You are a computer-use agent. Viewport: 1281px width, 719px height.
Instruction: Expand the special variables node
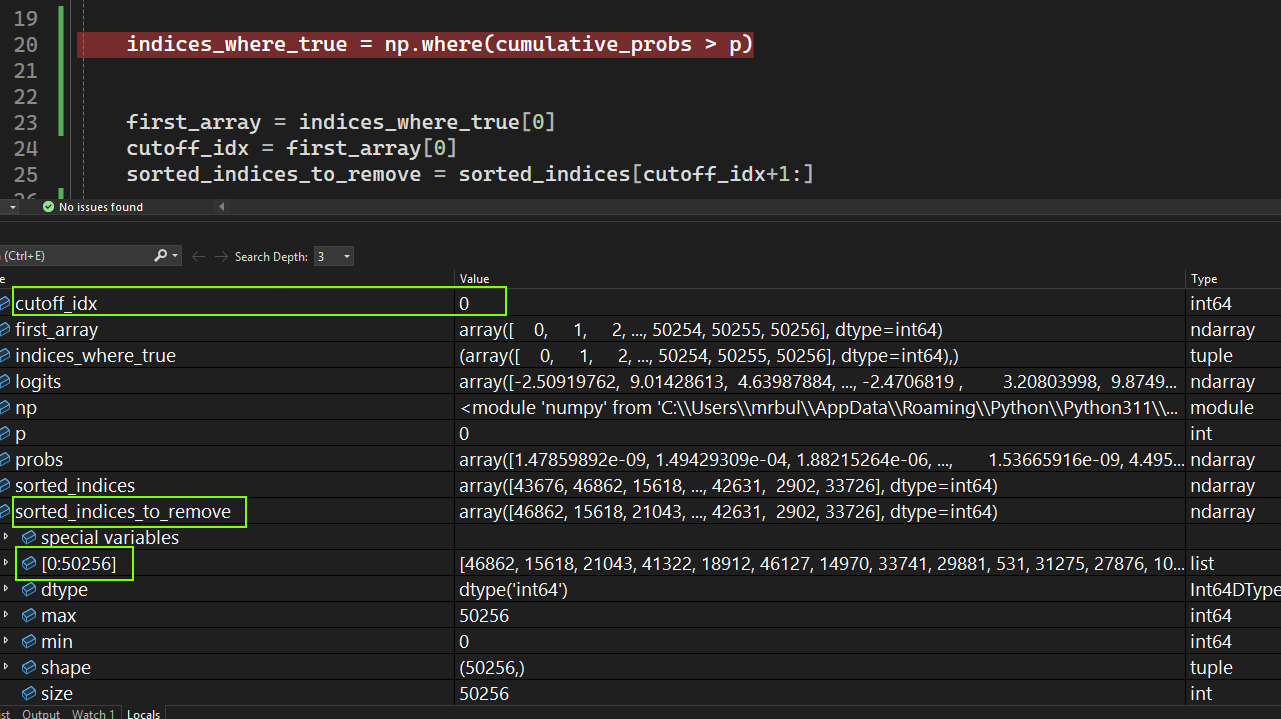pyautogui.click(x=7, y=538)
